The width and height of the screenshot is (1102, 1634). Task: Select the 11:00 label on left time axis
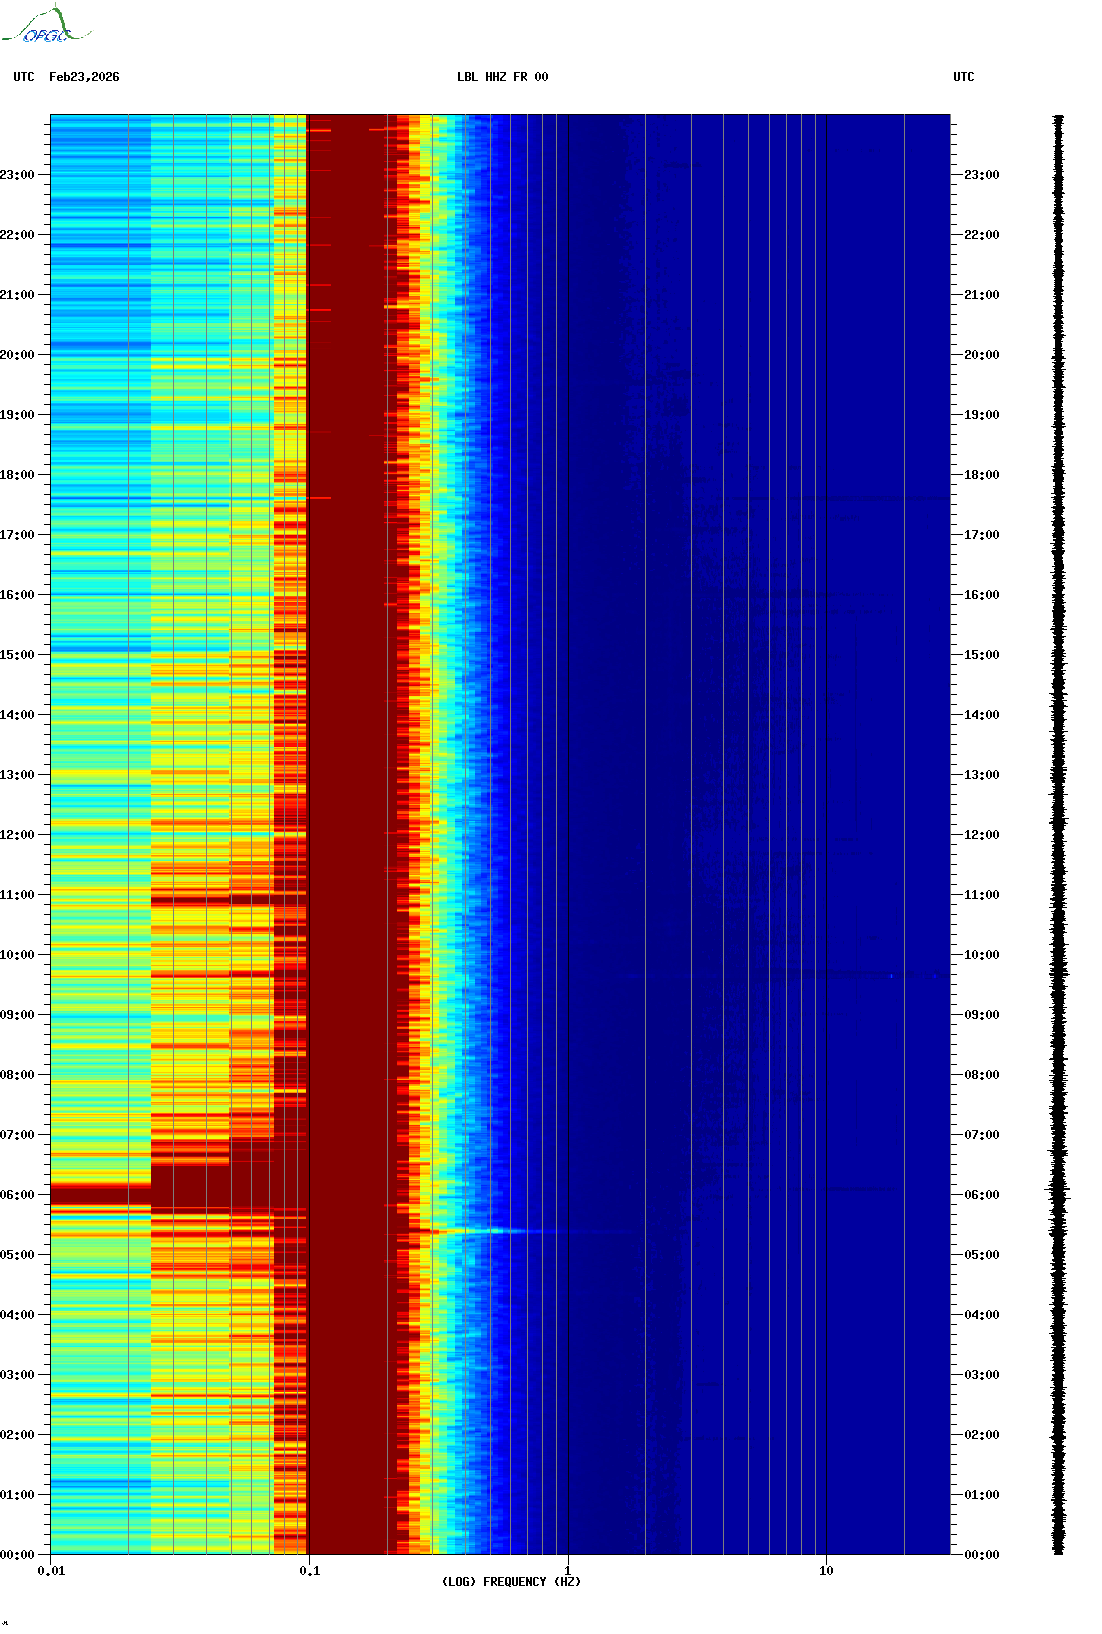(x=17, y=895)
